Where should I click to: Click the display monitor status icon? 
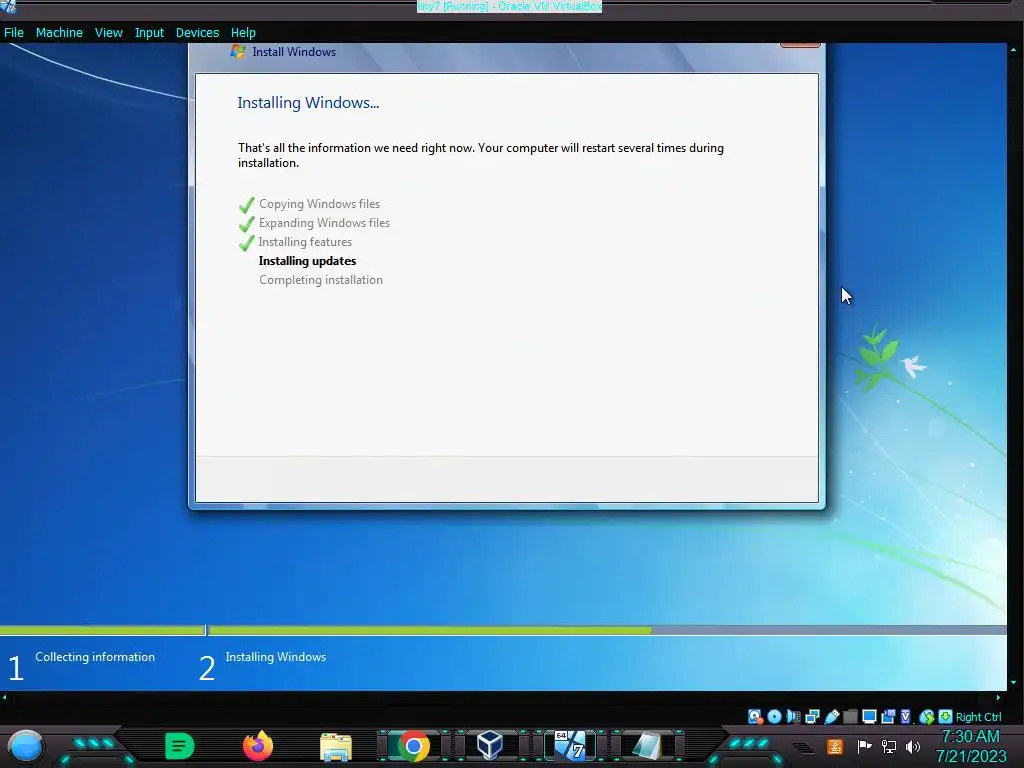(869, 716)
